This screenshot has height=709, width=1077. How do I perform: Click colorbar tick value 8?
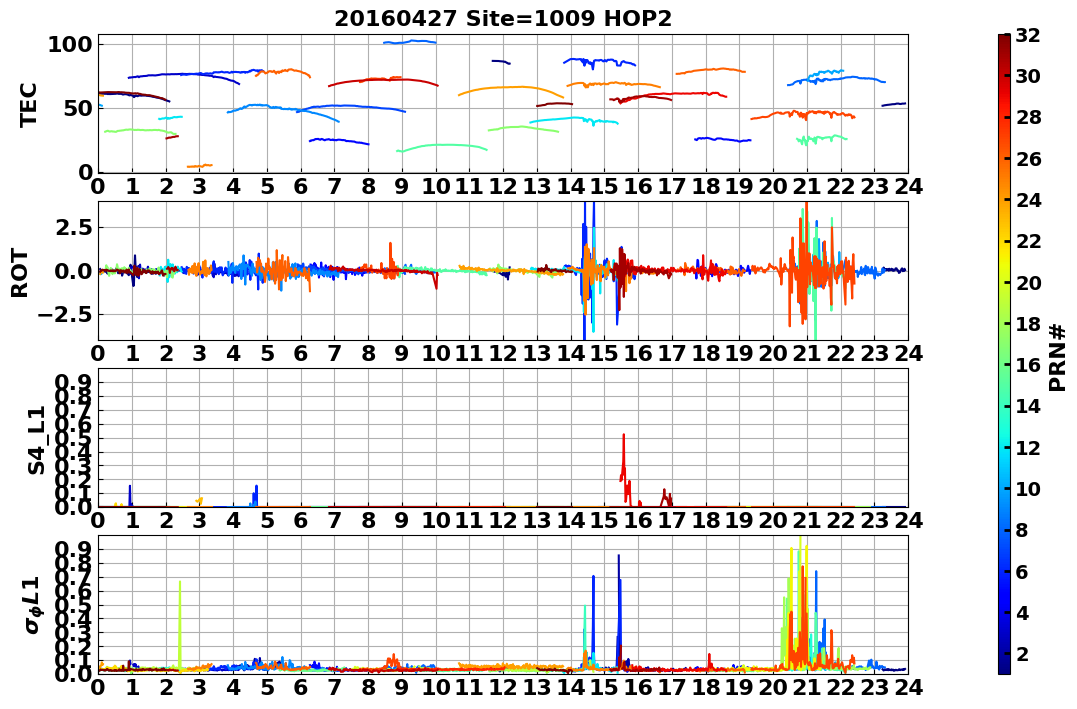[1022, 530]
